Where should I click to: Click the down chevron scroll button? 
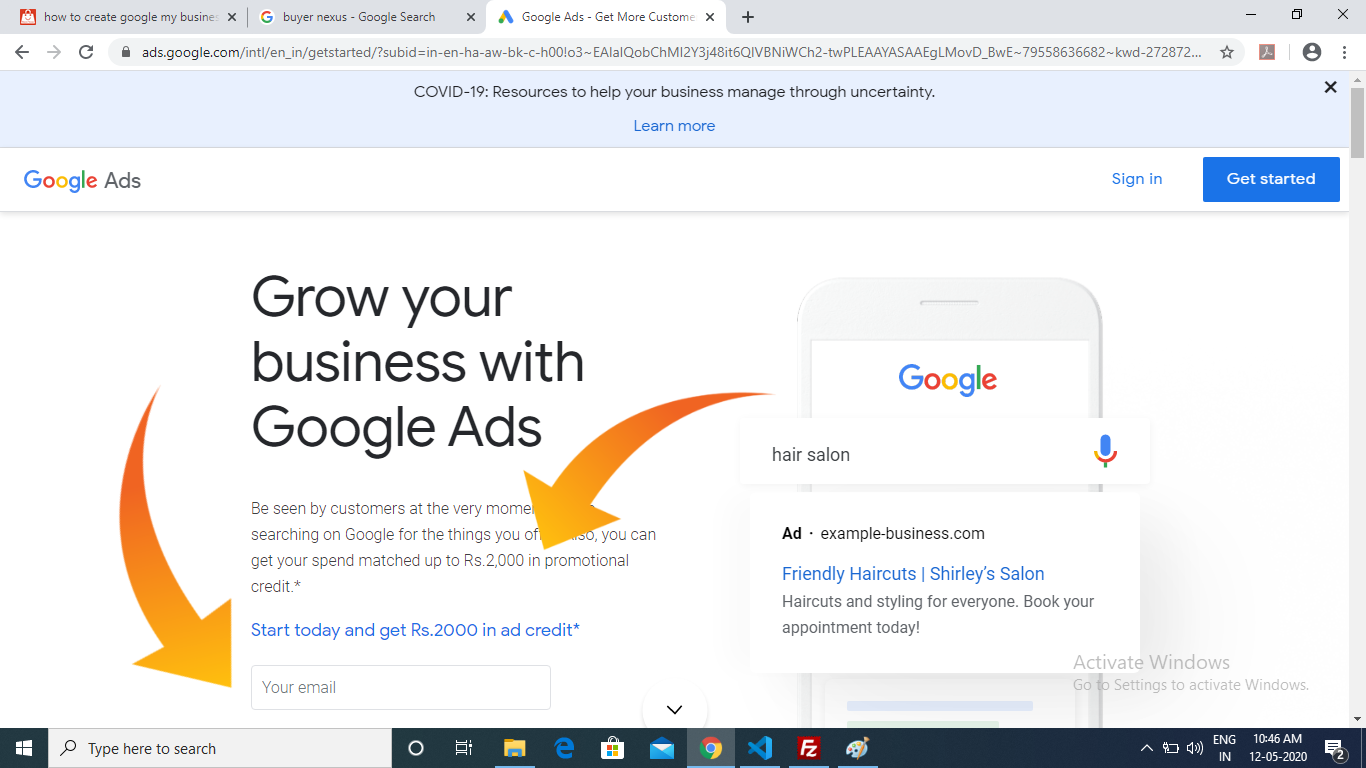click(x=674, y=709)
